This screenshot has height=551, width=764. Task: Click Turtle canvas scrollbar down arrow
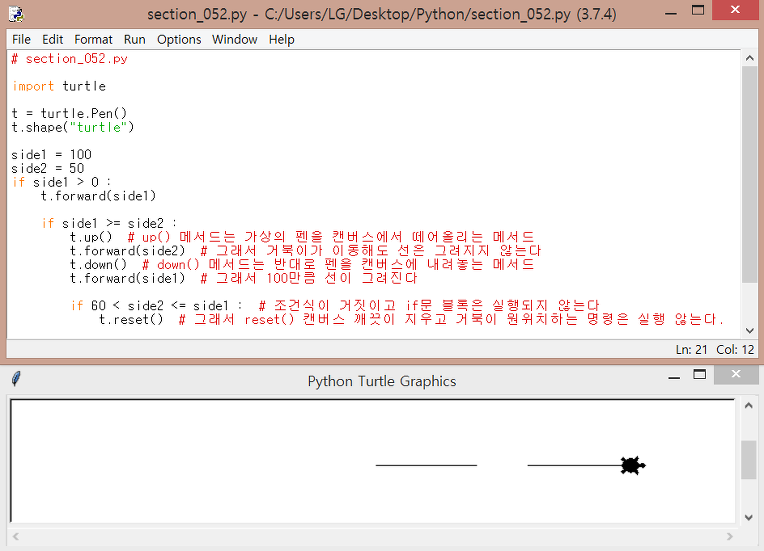coord(748,517)
